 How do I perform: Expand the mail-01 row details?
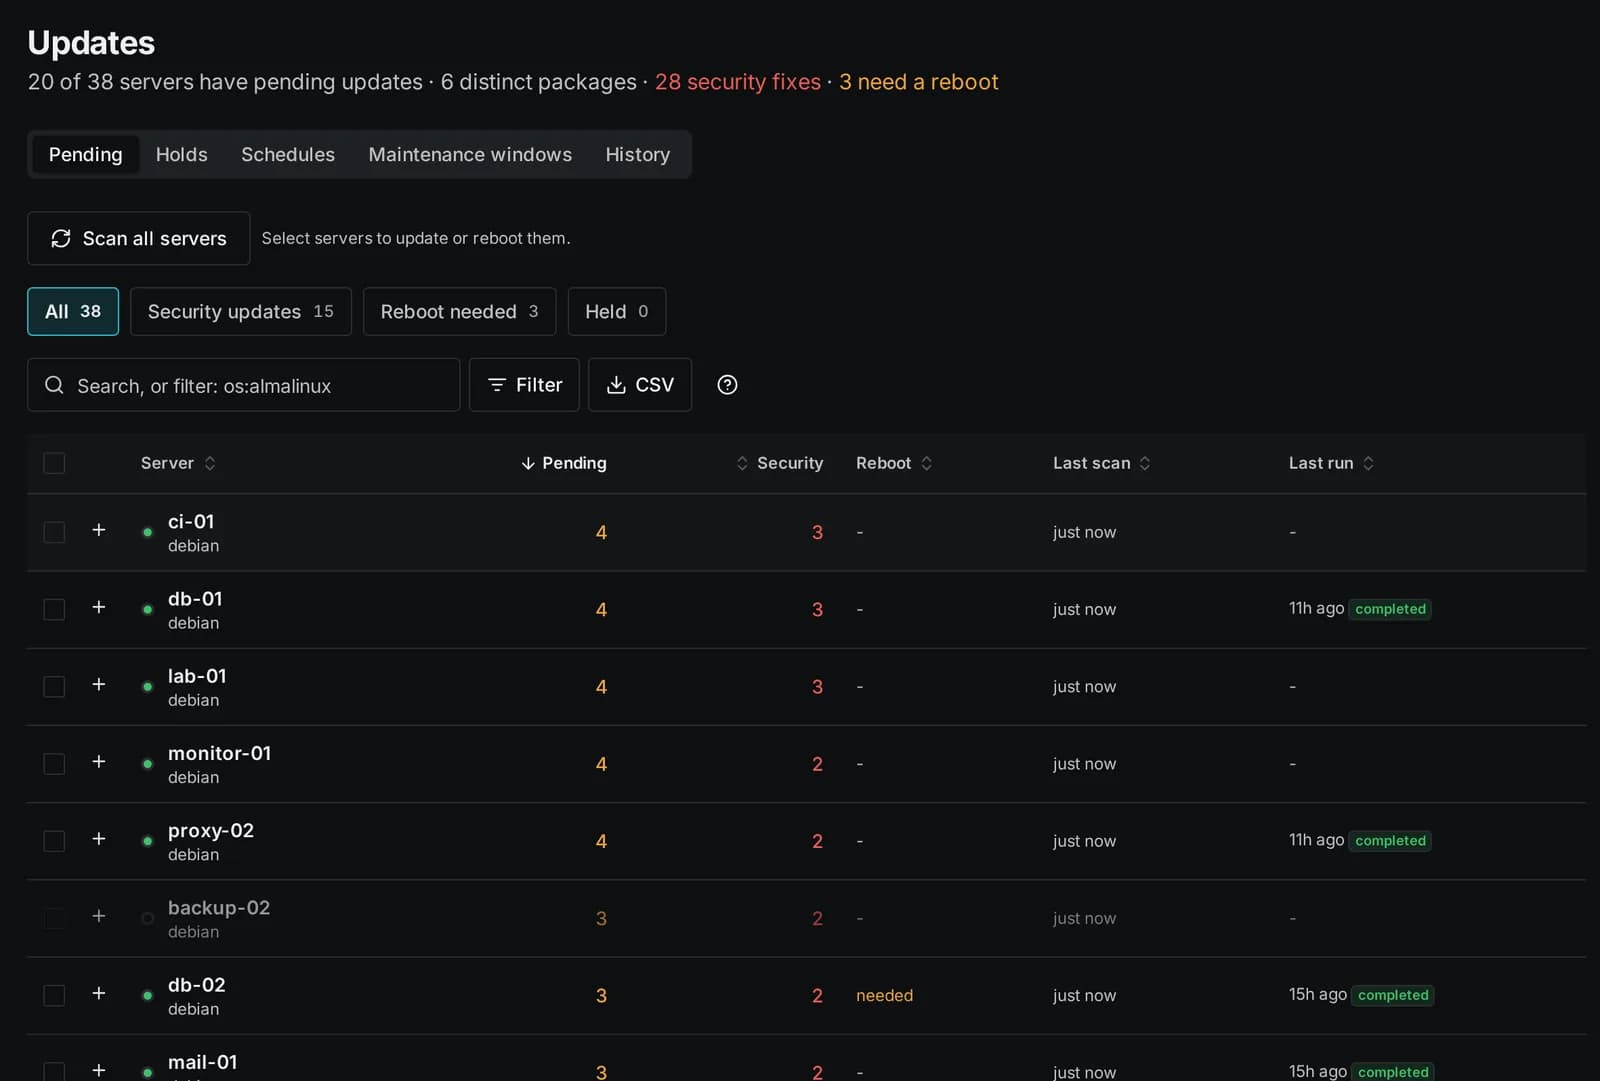[99, 1070]
